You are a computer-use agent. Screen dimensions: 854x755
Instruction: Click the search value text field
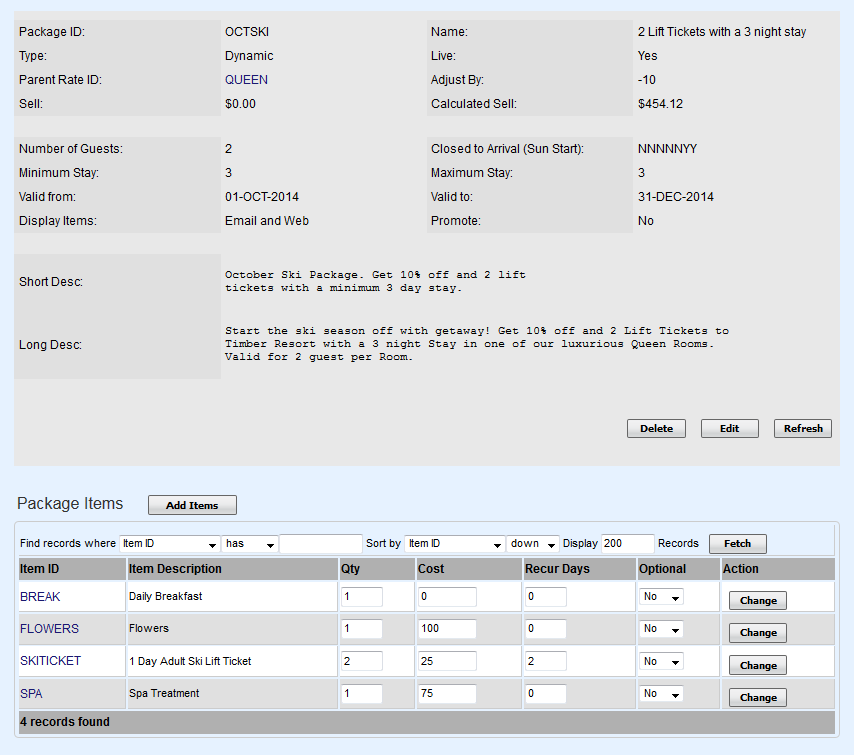tap(320, 544)
